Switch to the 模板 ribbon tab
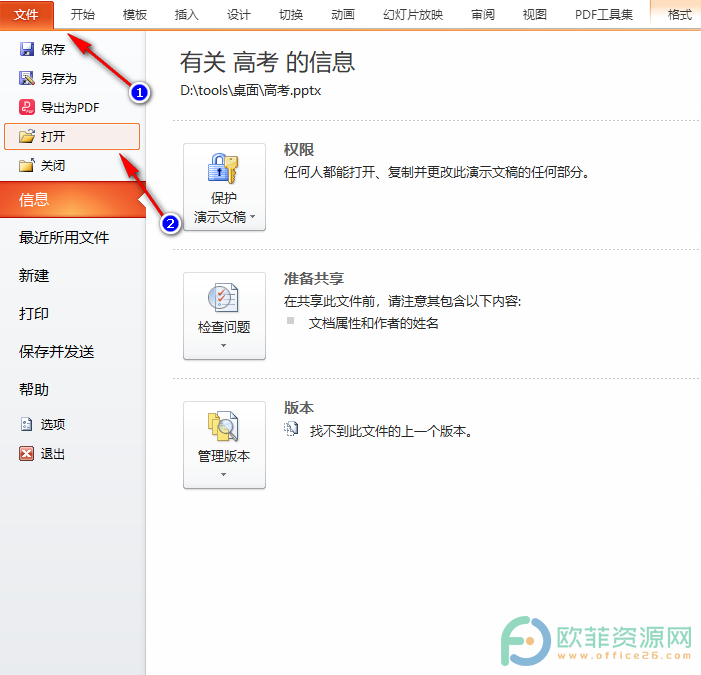The image size is (701, 675). [x=135, y=15]
